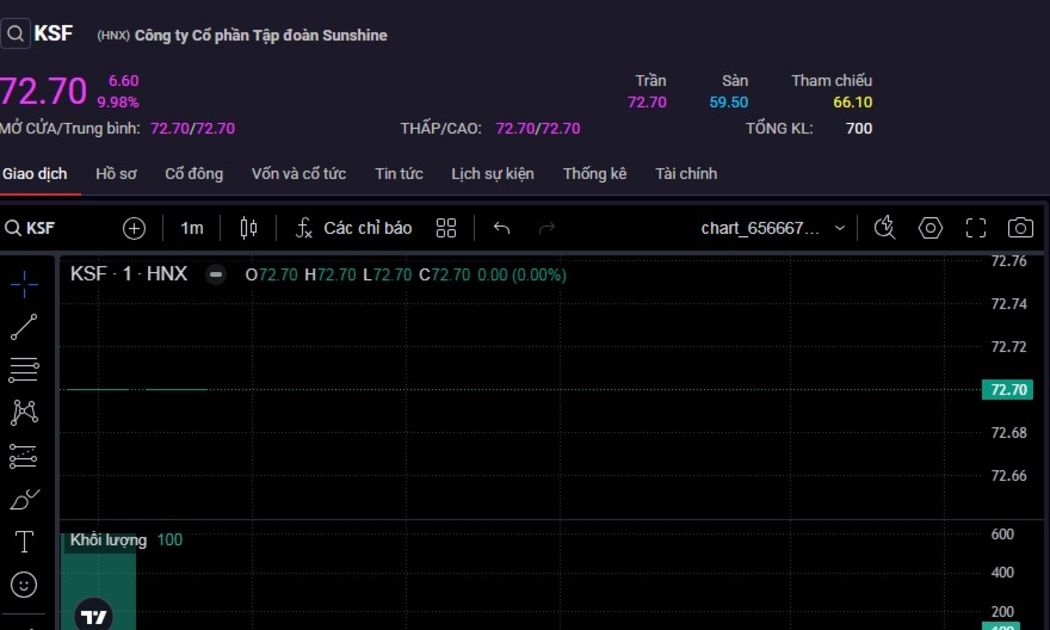Open the emoji icons tool
The height and width of the screenshot is (630, 1050).
tap(24, 585)
